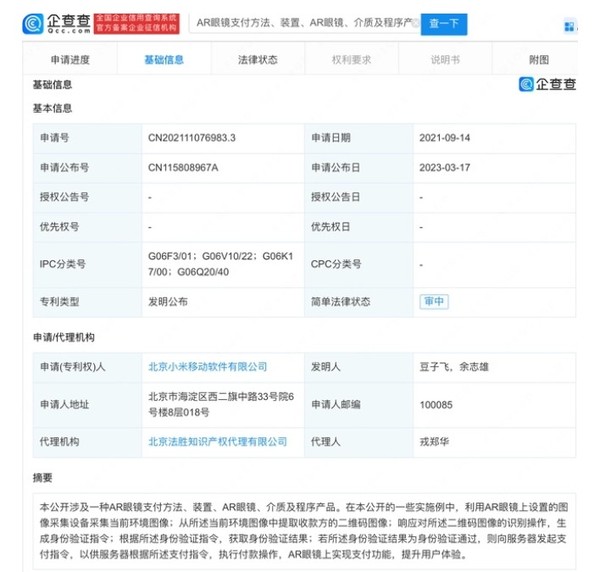600x572 pixels.
Task: Click the 申请(专利权)人 label cell
Action: coord(87,367)
